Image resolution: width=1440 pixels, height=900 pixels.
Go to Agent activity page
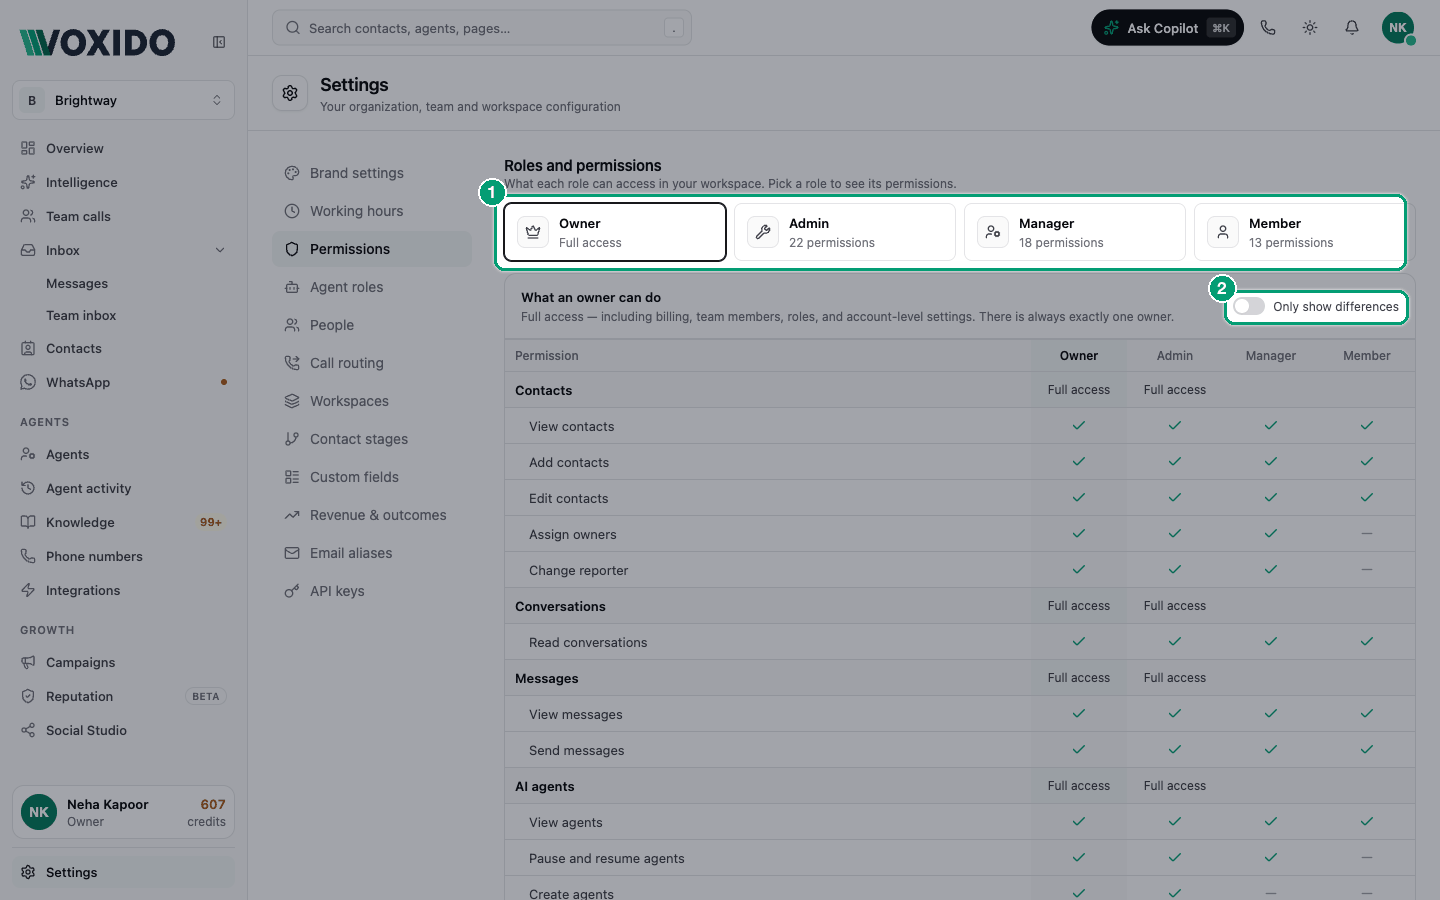click(124, 488)
